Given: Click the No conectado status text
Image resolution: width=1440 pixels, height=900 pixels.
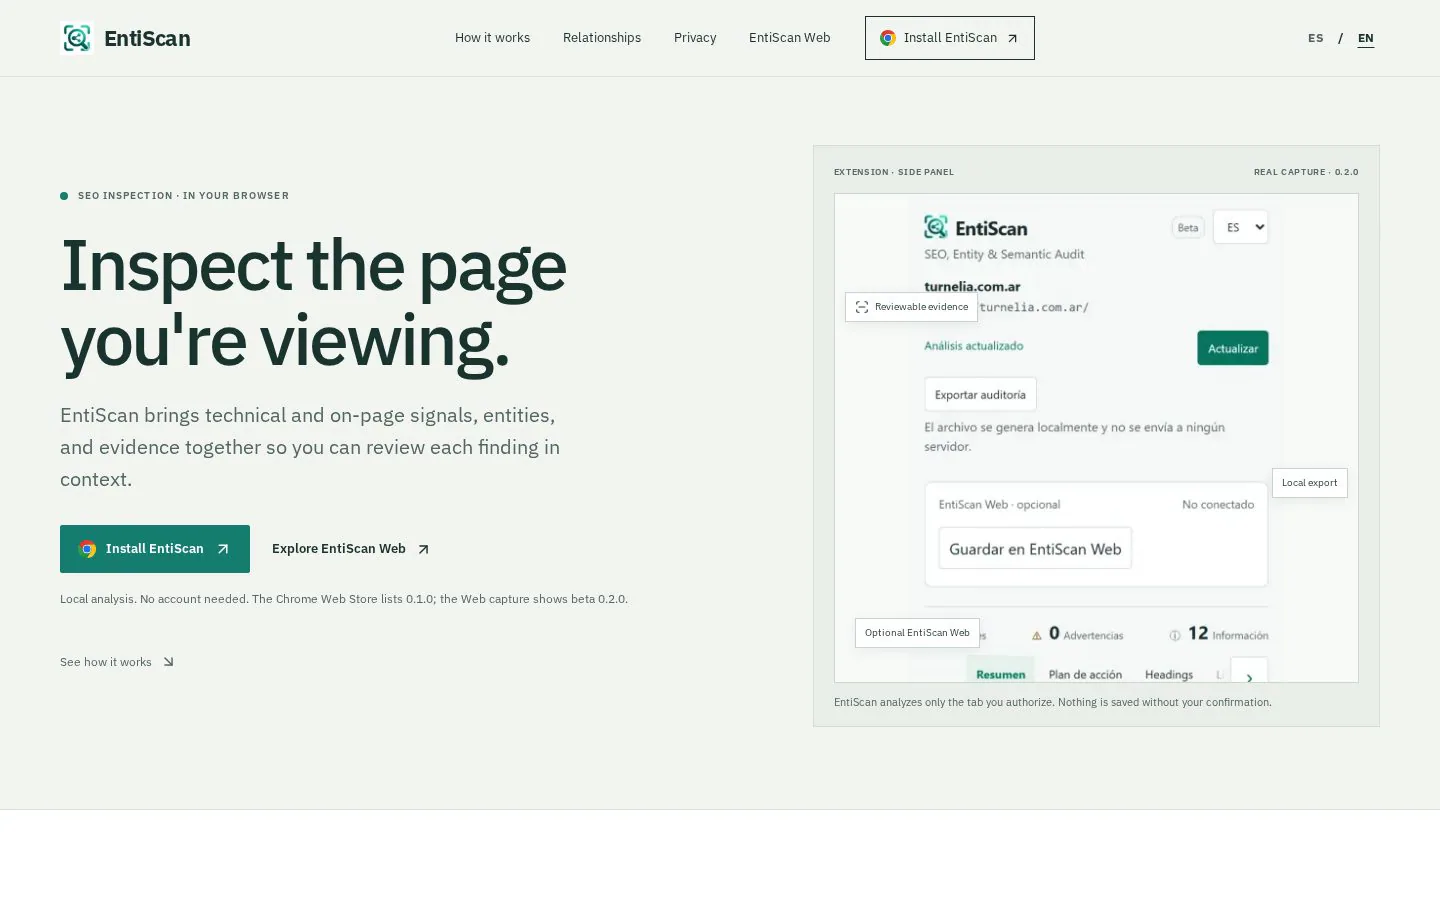Looking at the screenshot, I should tap(1218, 505).
